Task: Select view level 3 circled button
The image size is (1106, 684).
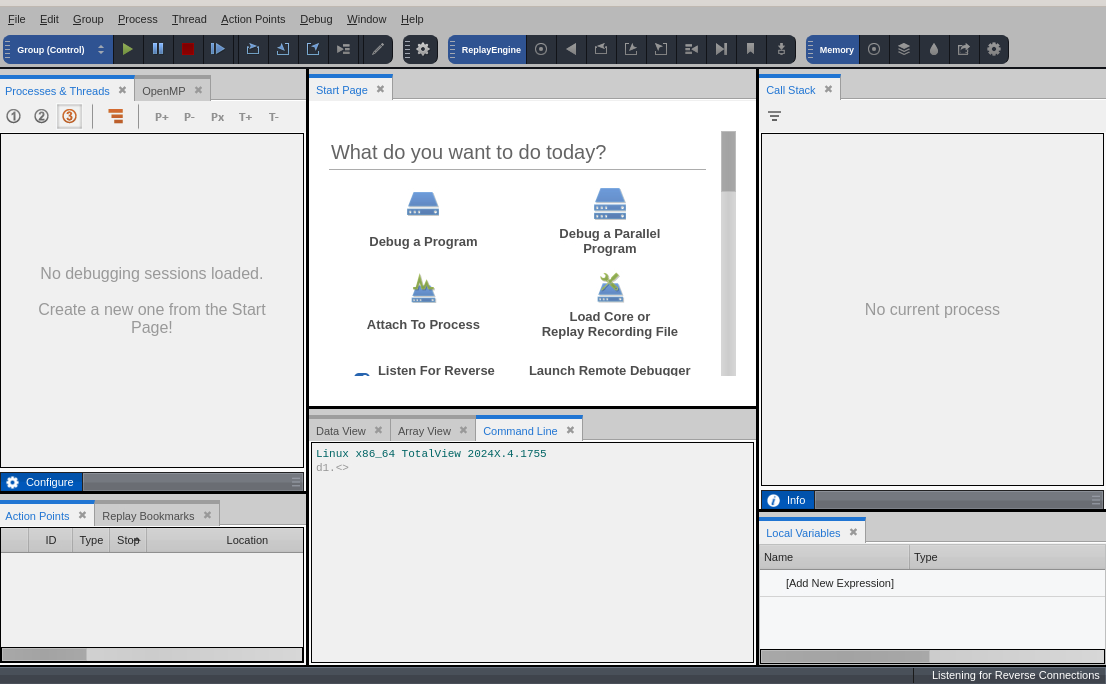Action: [69, 116]
